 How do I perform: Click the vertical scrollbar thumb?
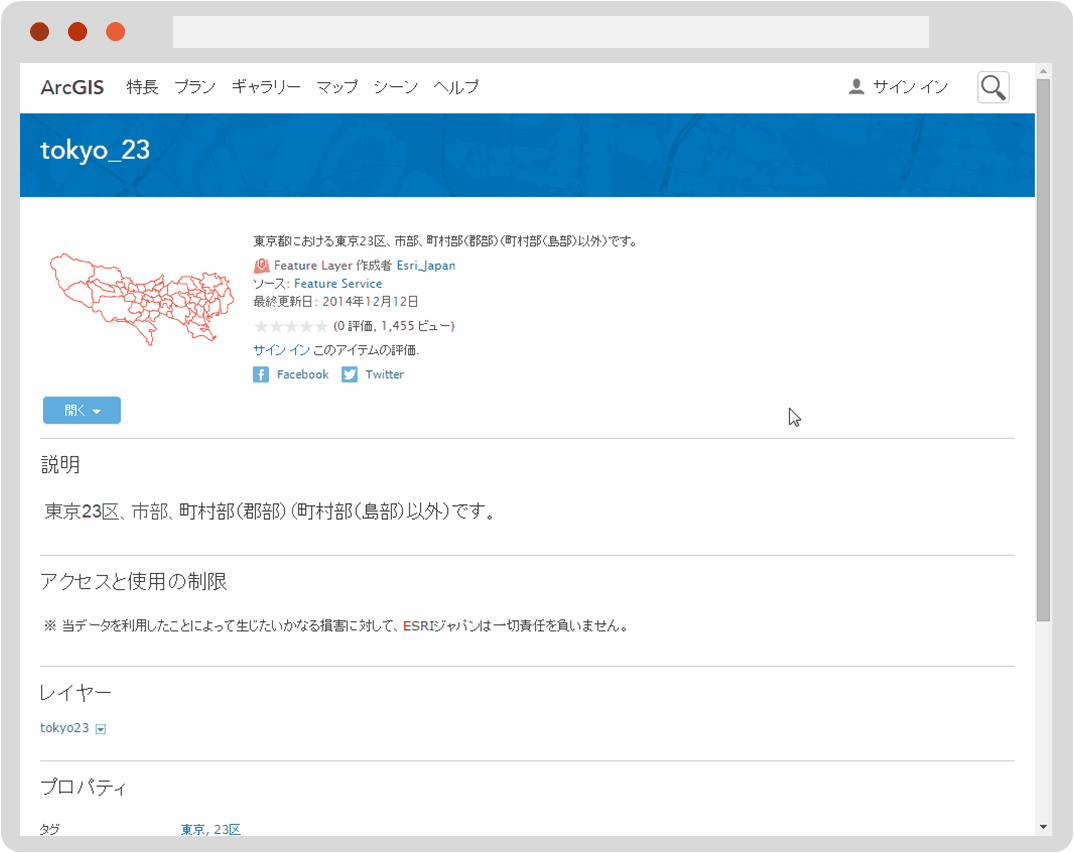click(x=1043, y=350)
